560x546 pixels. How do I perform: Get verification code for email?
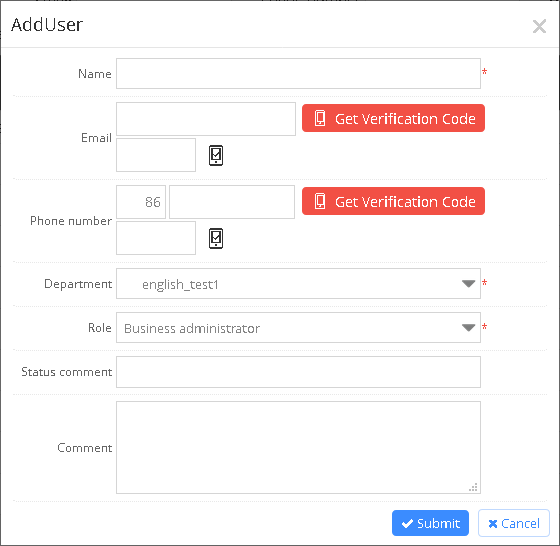(393, 118)
